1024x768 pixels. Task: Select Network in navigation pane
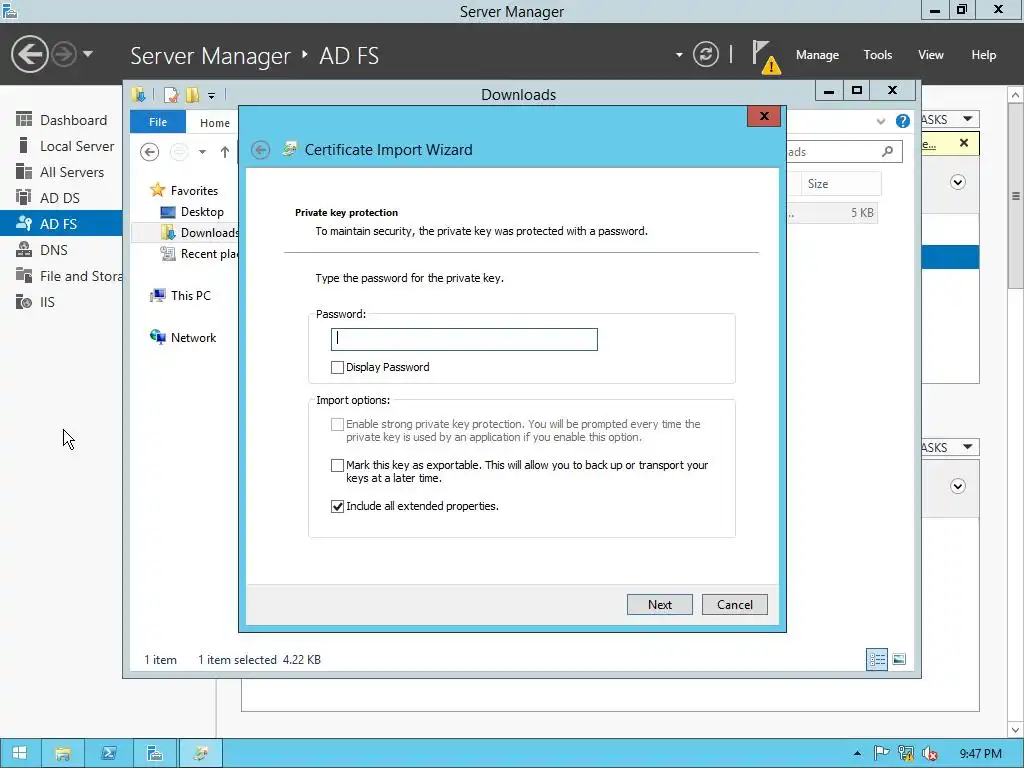click(183, 337)
